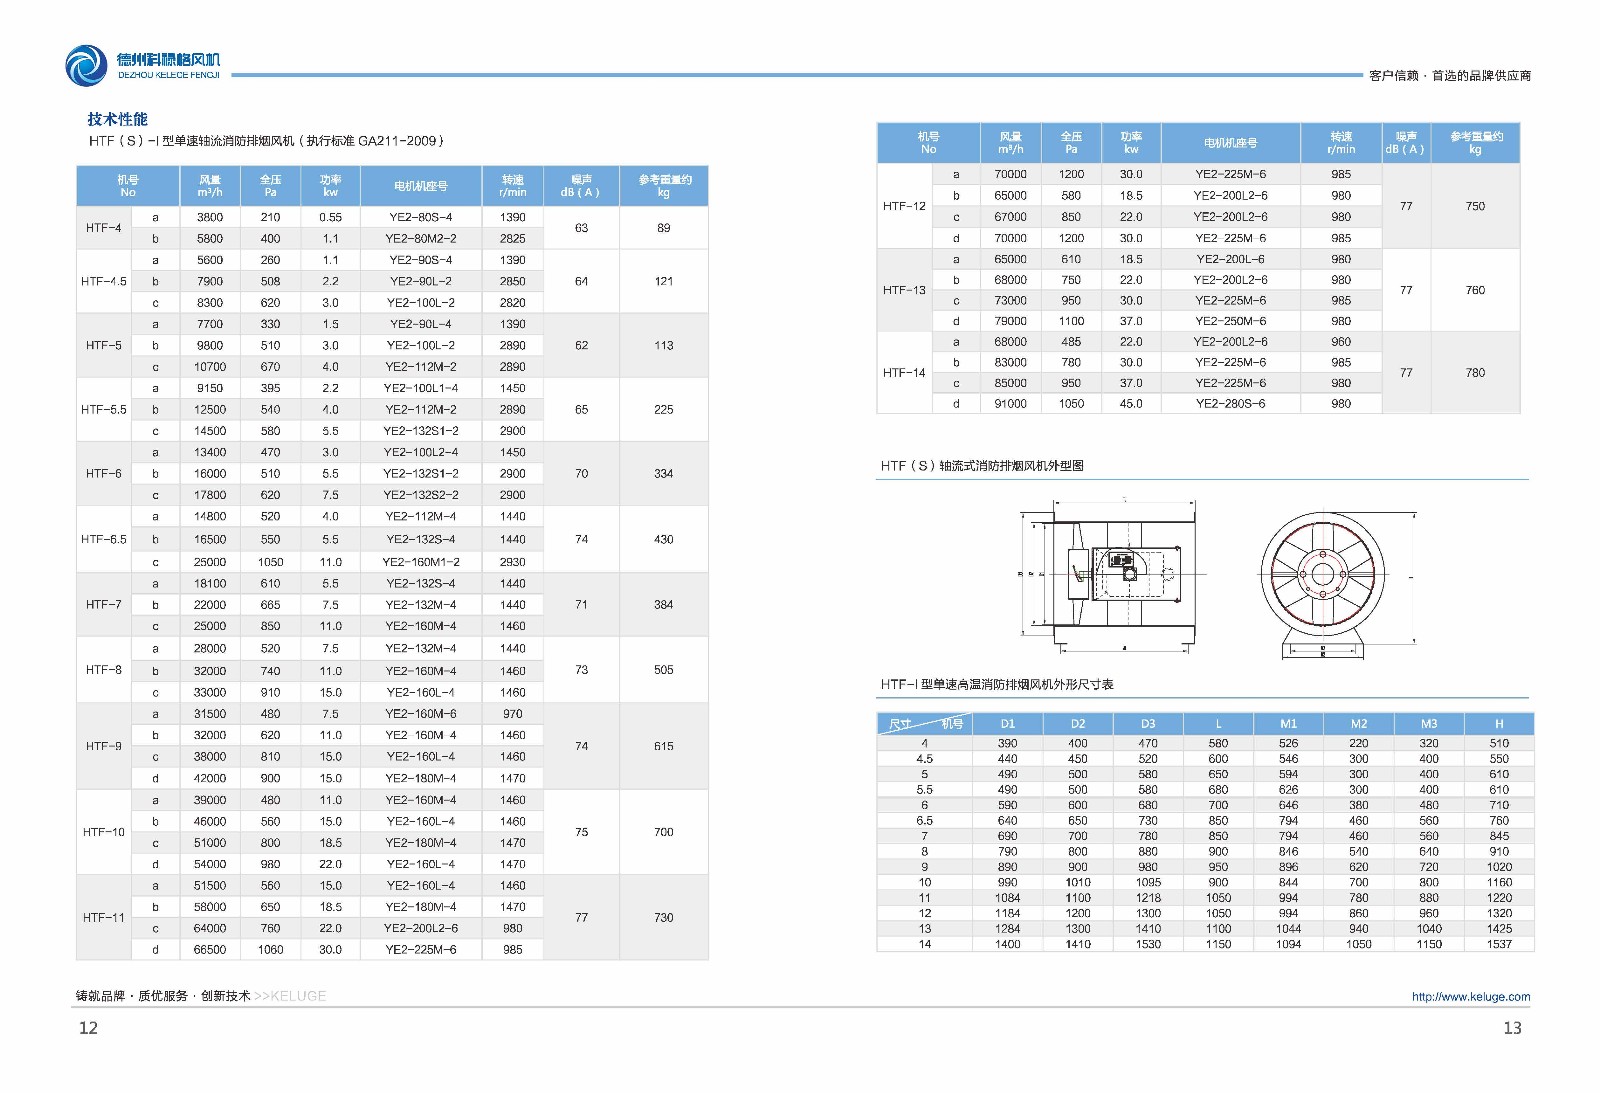Click speed value 2930 cell

pyautogui.click(x=513, y=562)
